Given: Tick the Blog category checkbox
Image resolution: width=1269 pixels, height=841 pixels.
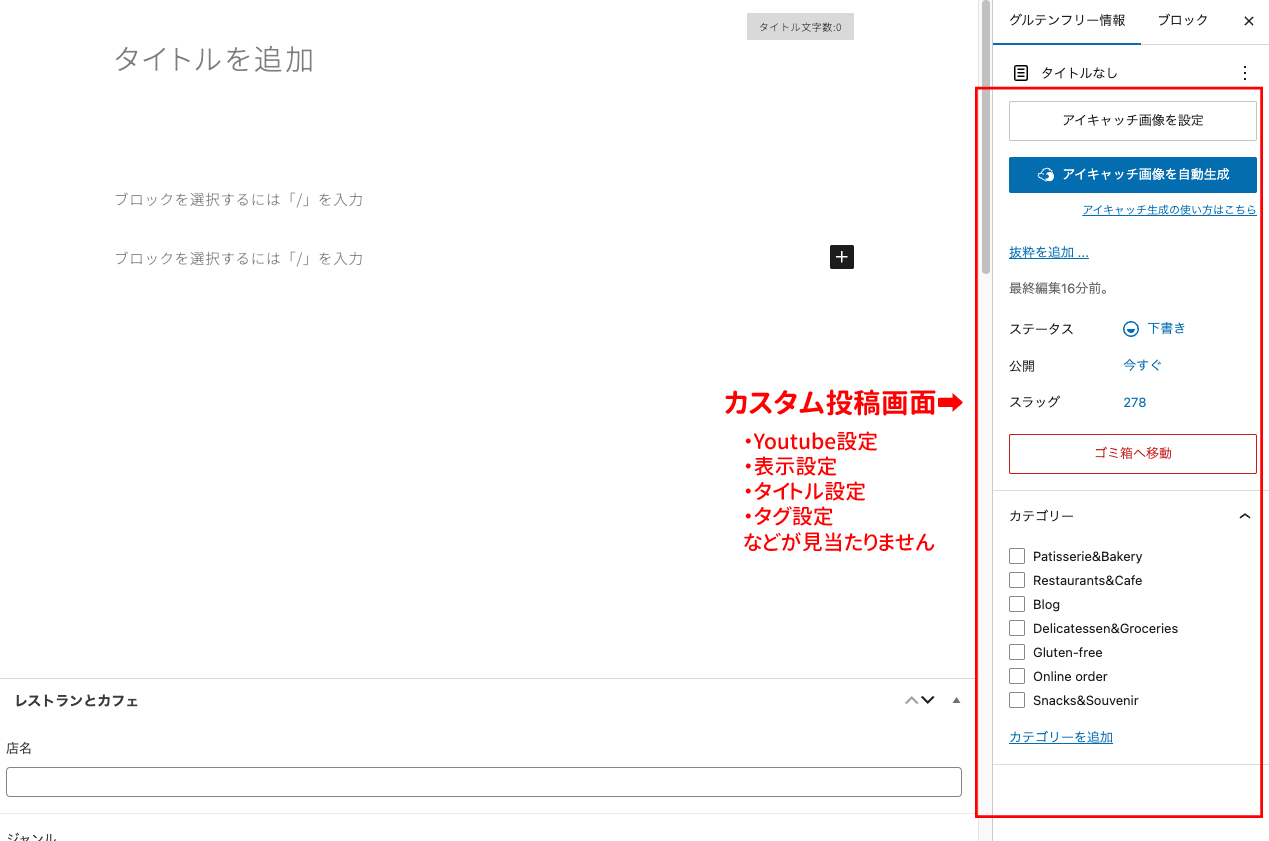Looking at the screenshot, I should tap(1017, 604).
